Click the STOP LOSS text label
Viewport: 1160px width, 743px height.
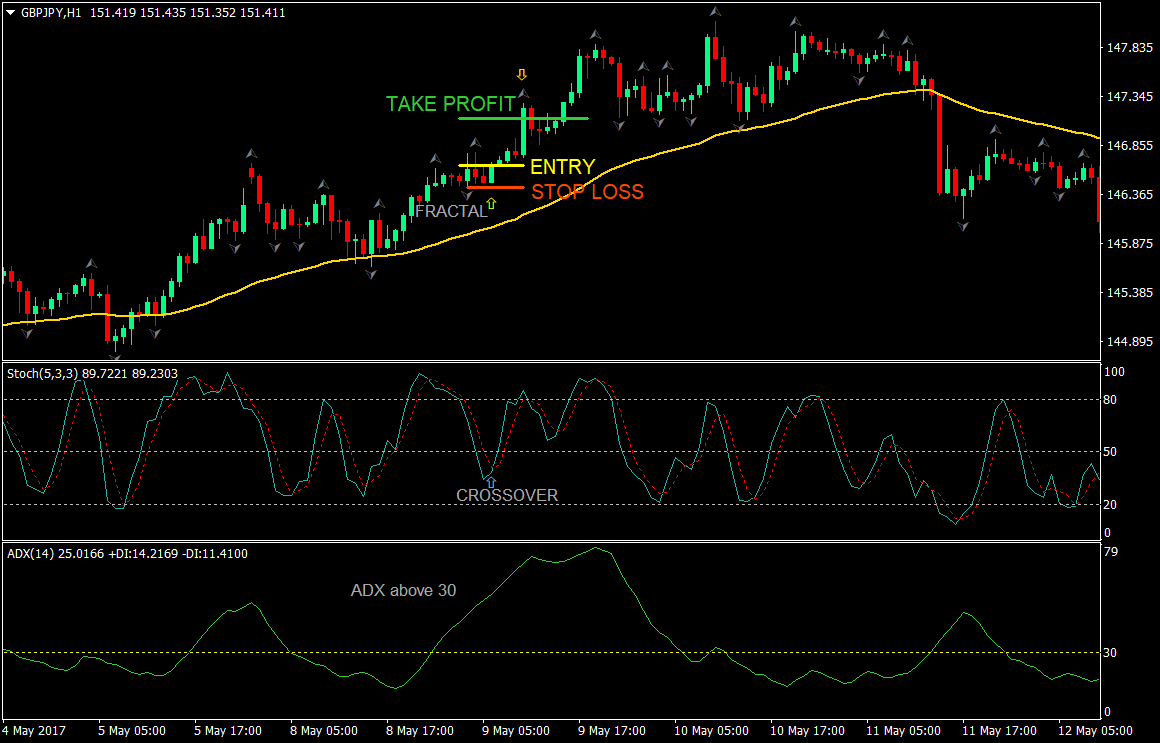(x=587, y=192)
